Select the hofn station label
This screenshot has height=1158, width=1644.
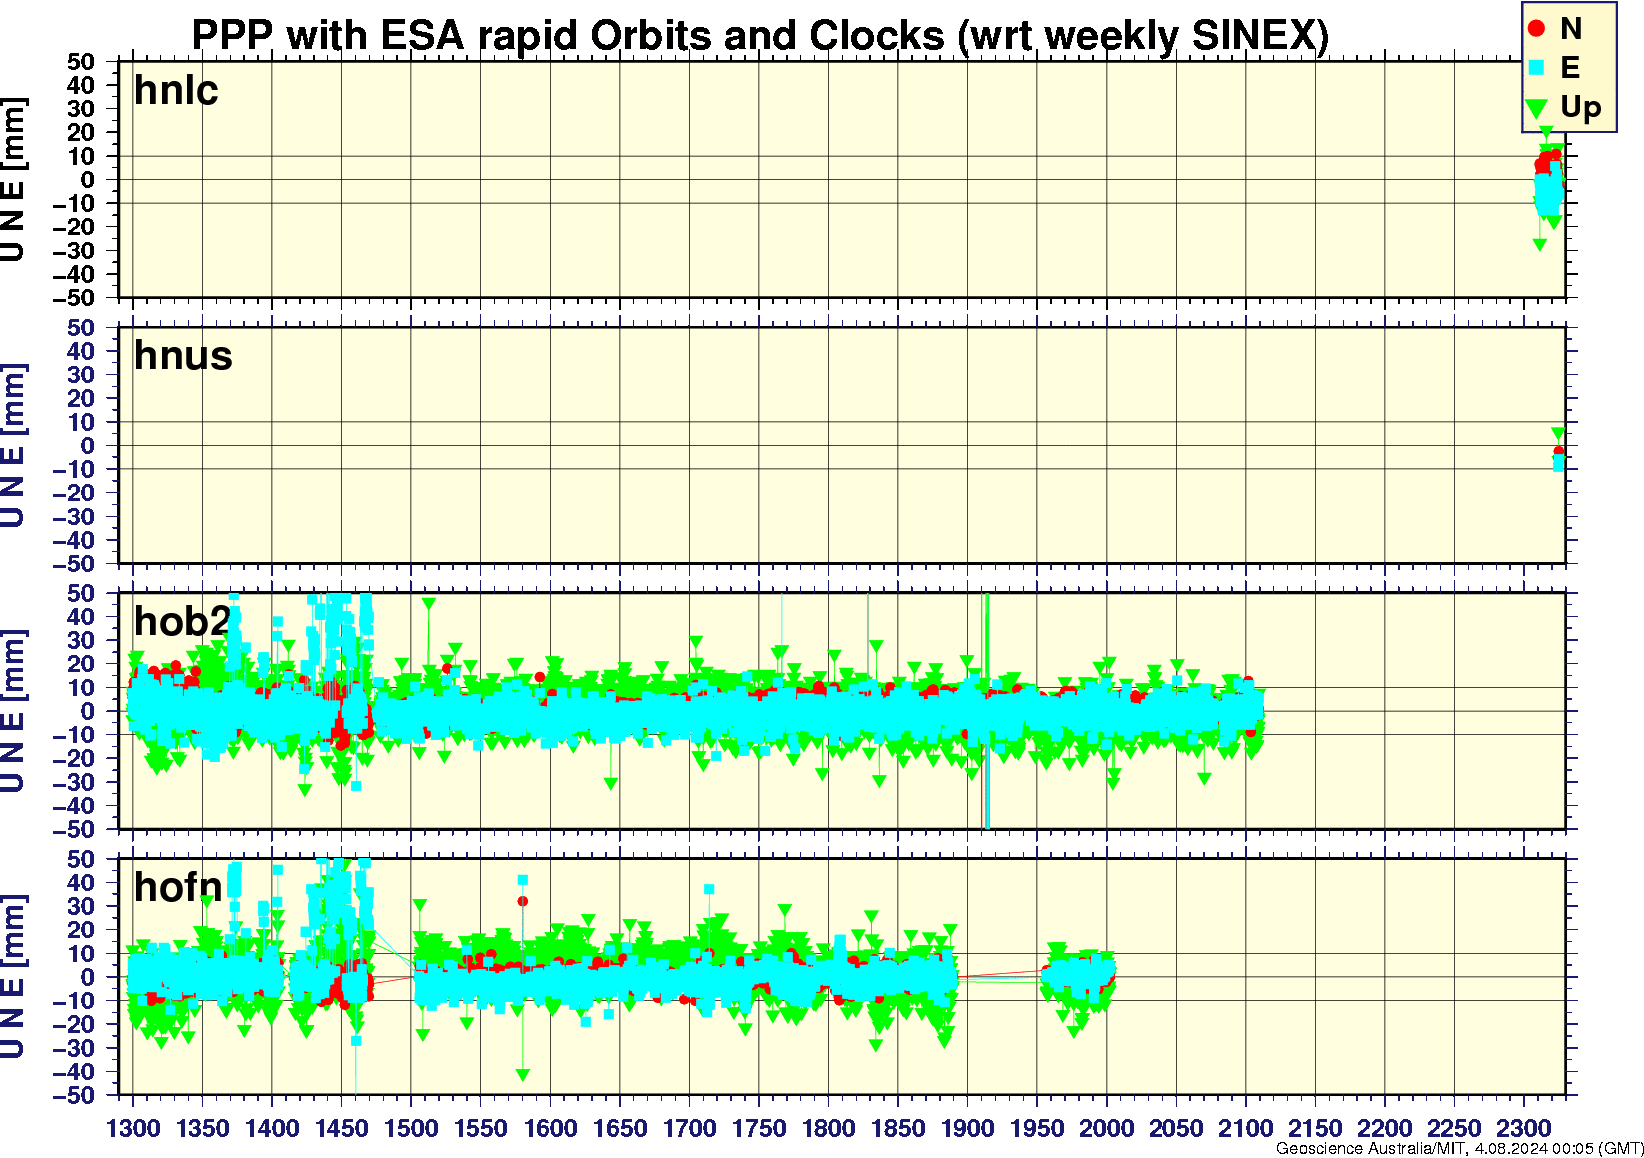coord(178,887)
